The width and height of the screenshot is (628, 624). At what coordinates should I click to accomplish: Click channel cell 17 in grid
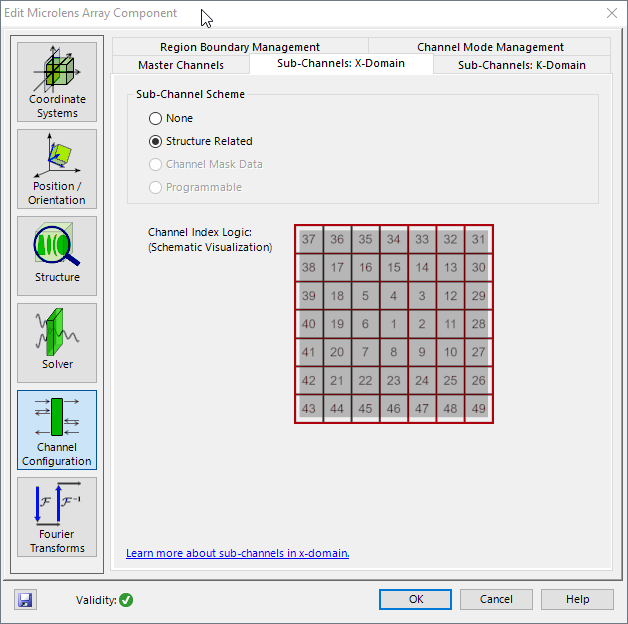[337, 268]
